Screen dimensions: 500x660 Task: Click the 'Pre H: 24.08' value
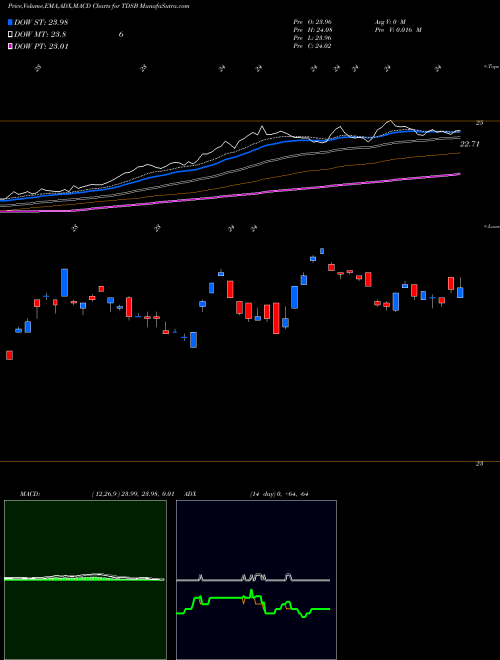pos(312,30)
